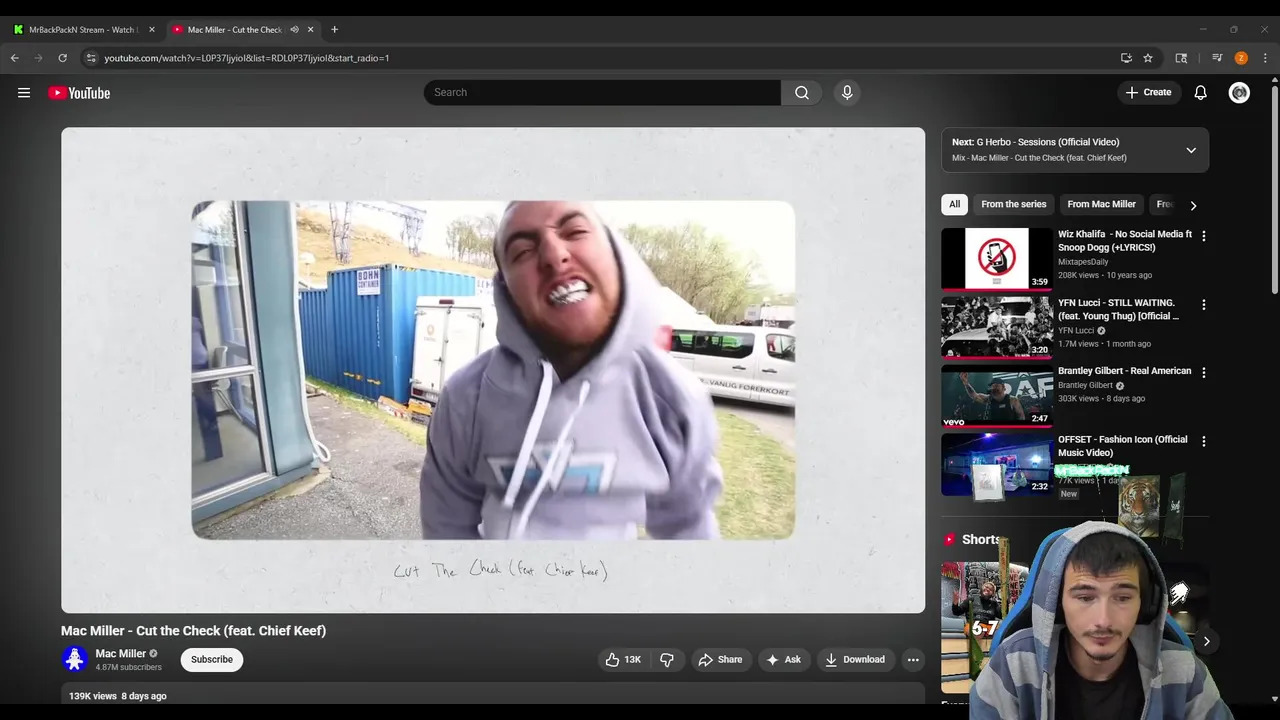
Task: Click the video title below the player
Action: click(x=194, y=631)
